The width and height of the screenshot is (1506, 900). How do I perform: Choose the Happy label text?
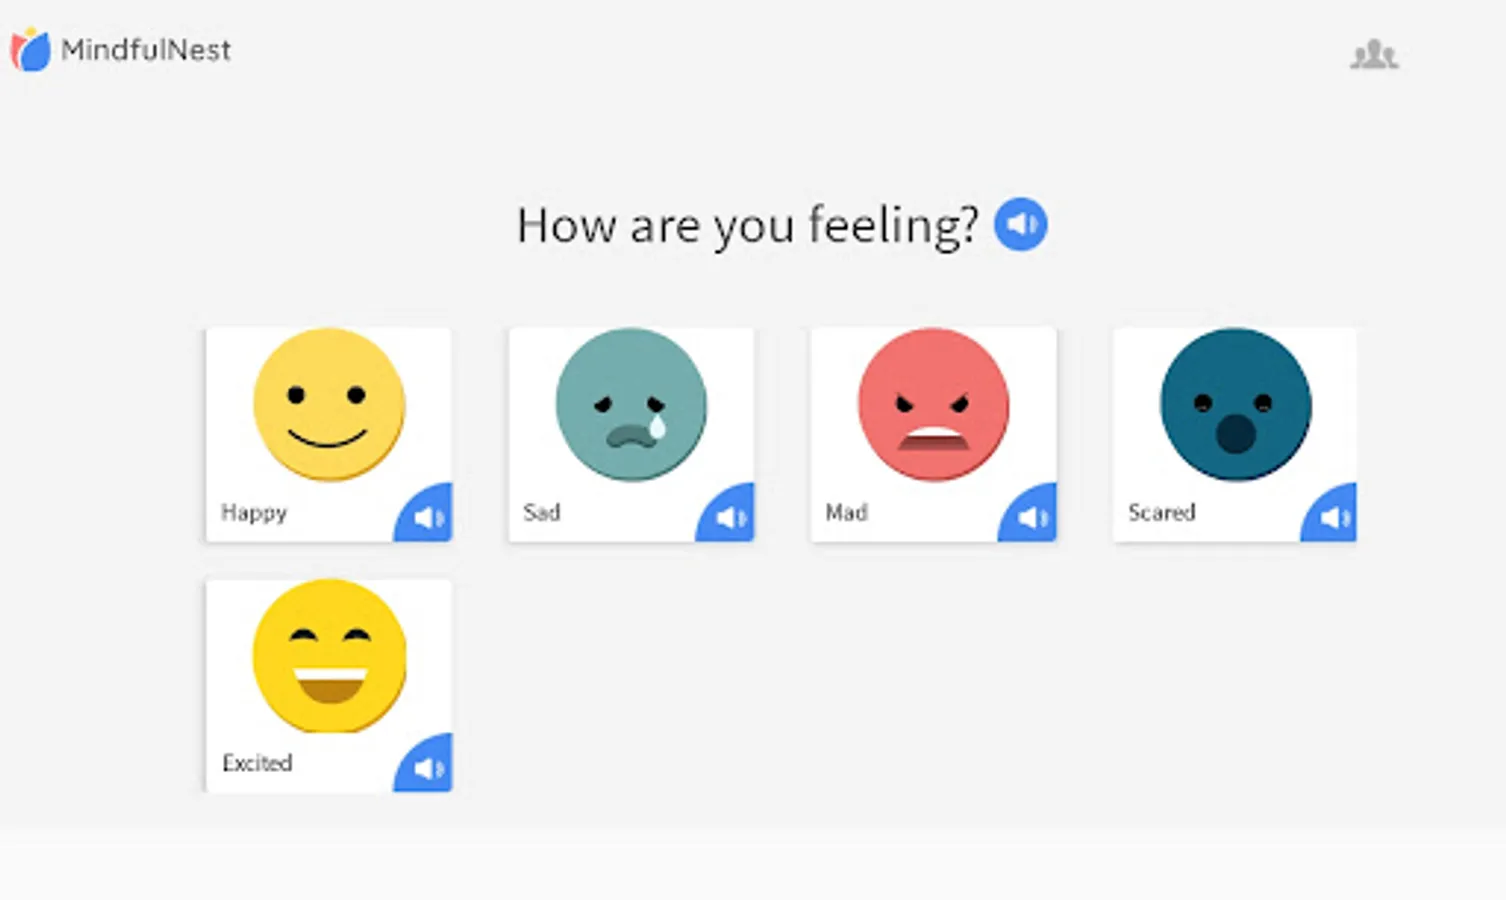click(x=254, y=513)
